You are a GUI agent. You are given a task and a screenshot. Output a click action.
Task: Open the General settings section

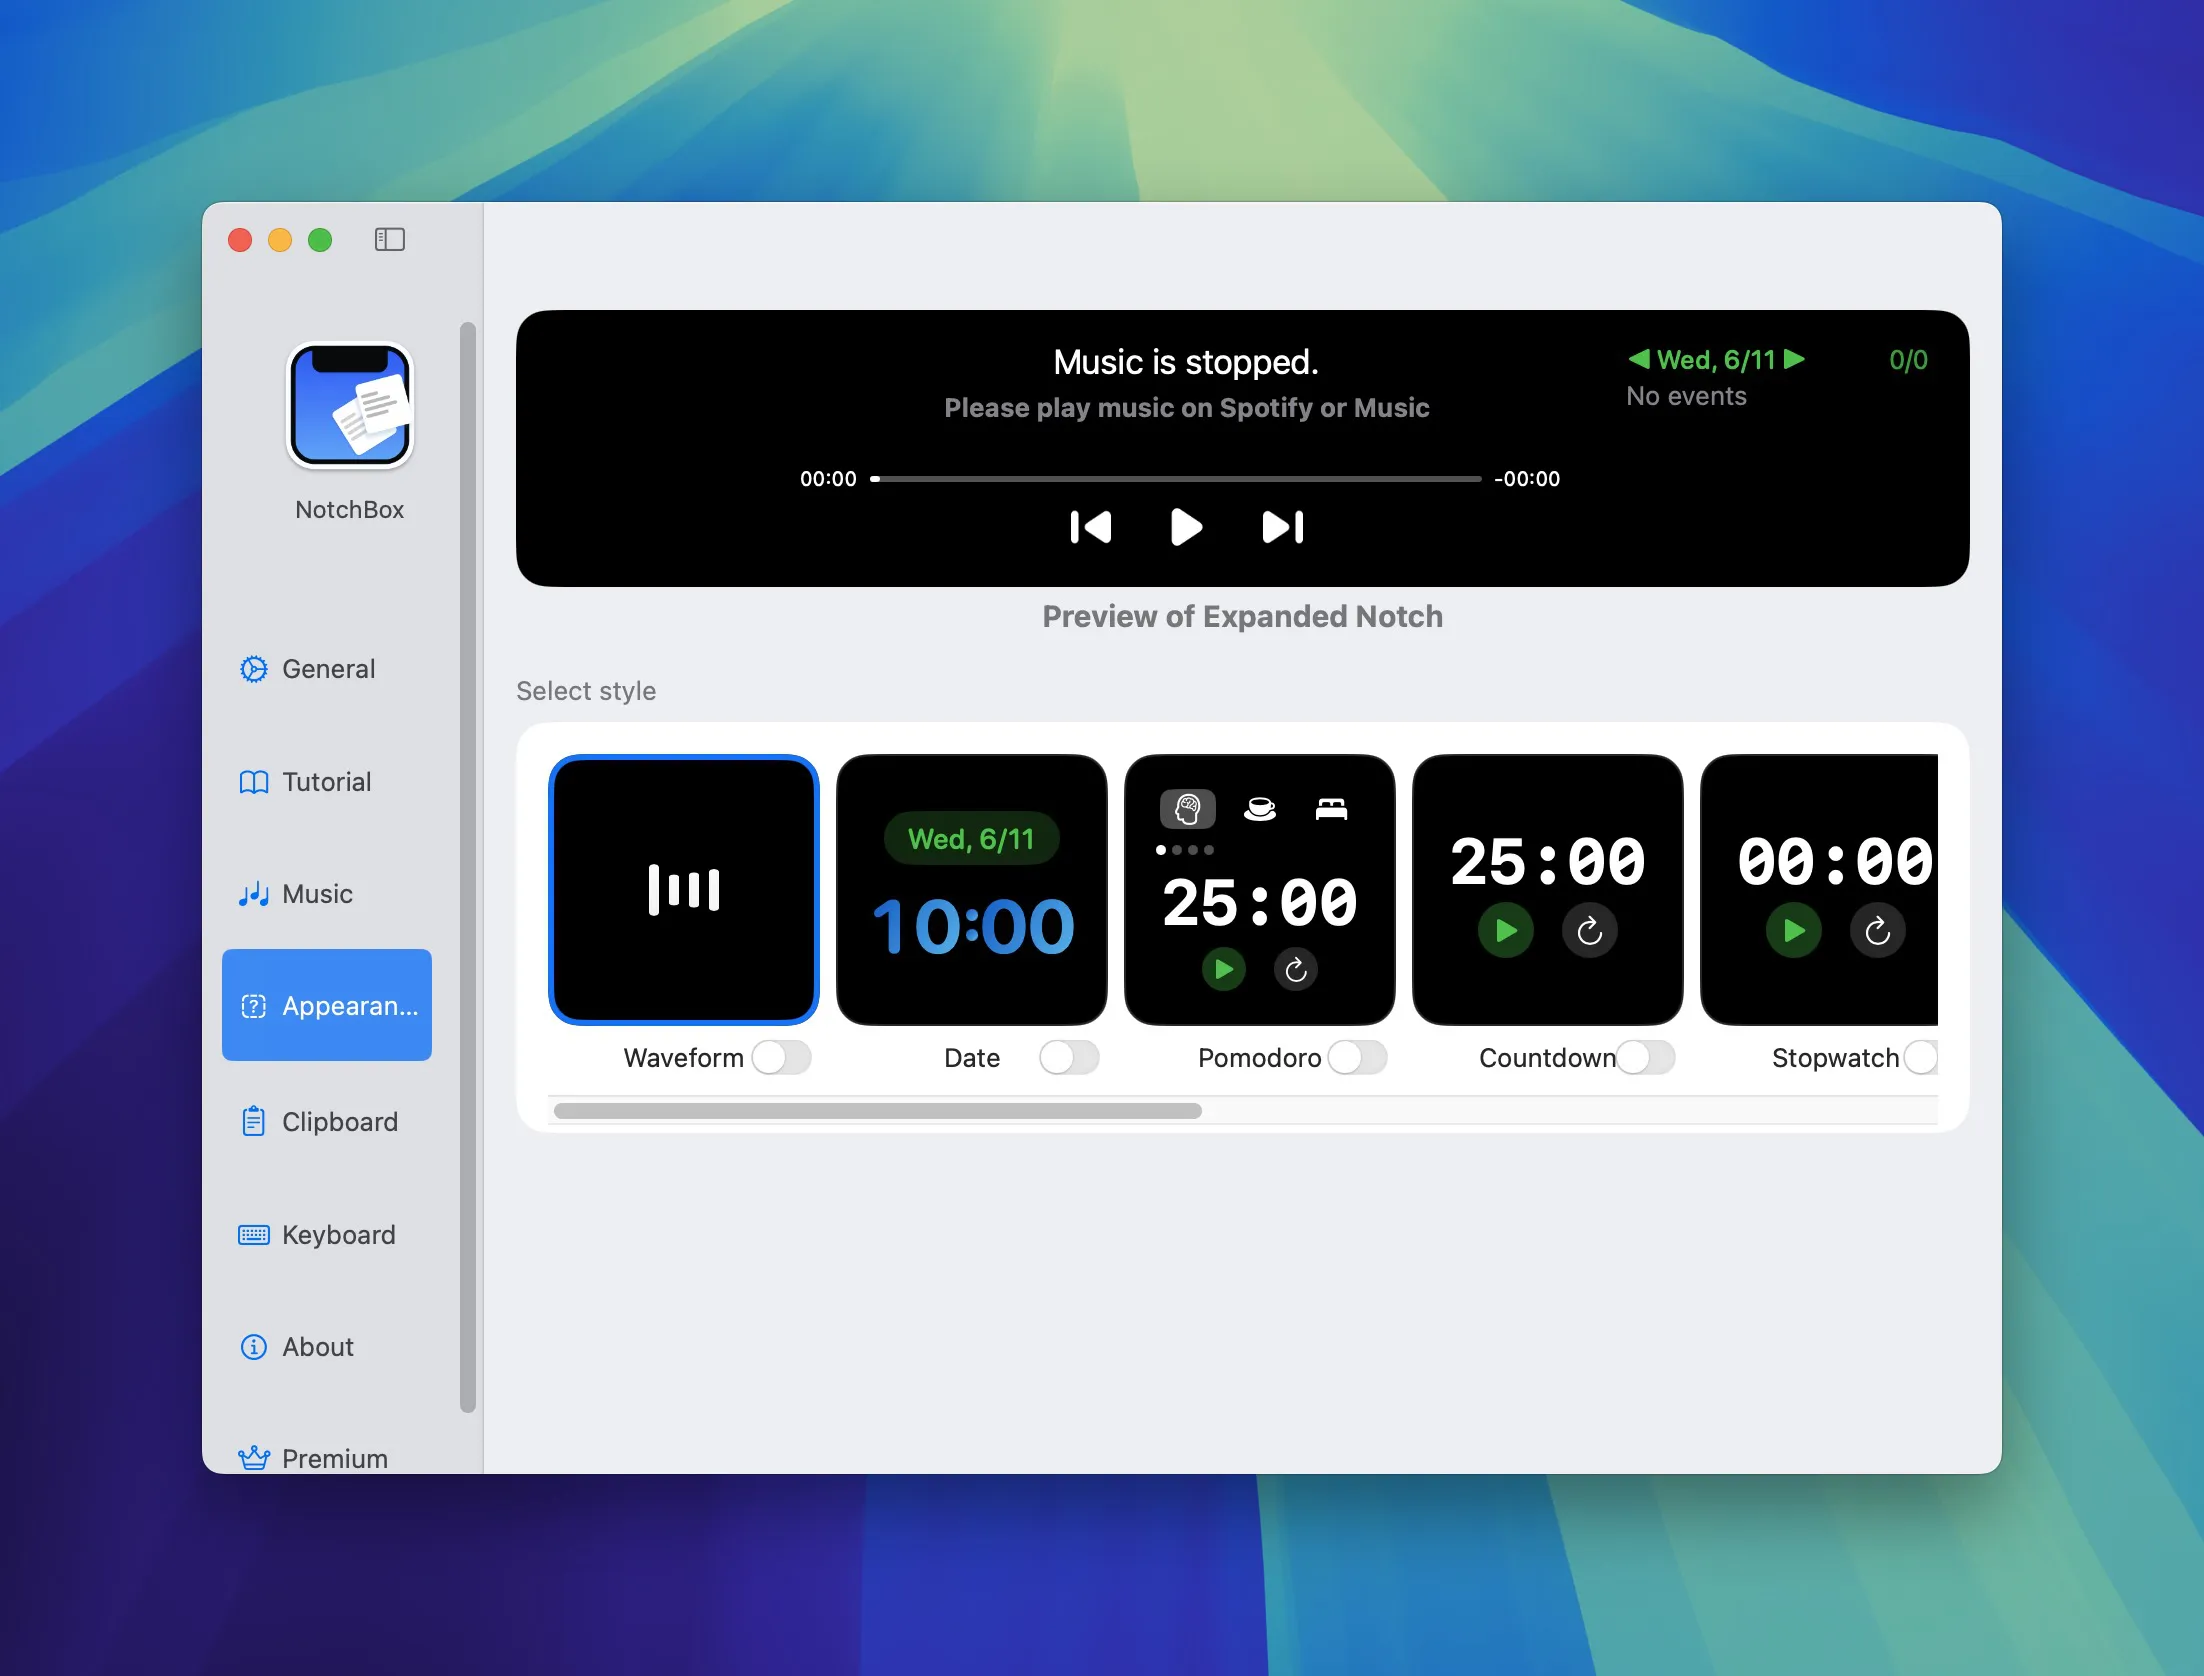coord(328,668)
